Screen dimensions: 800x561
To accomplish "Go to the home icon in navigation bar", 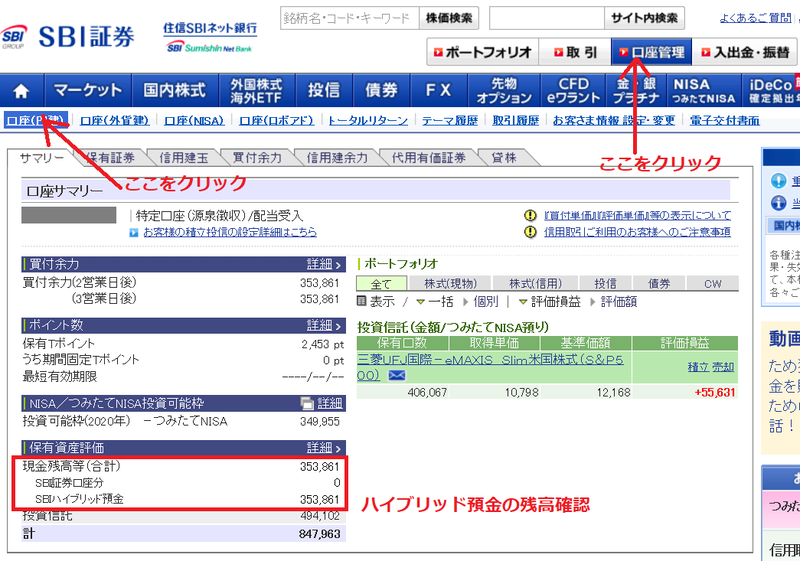I will (21, 91).
